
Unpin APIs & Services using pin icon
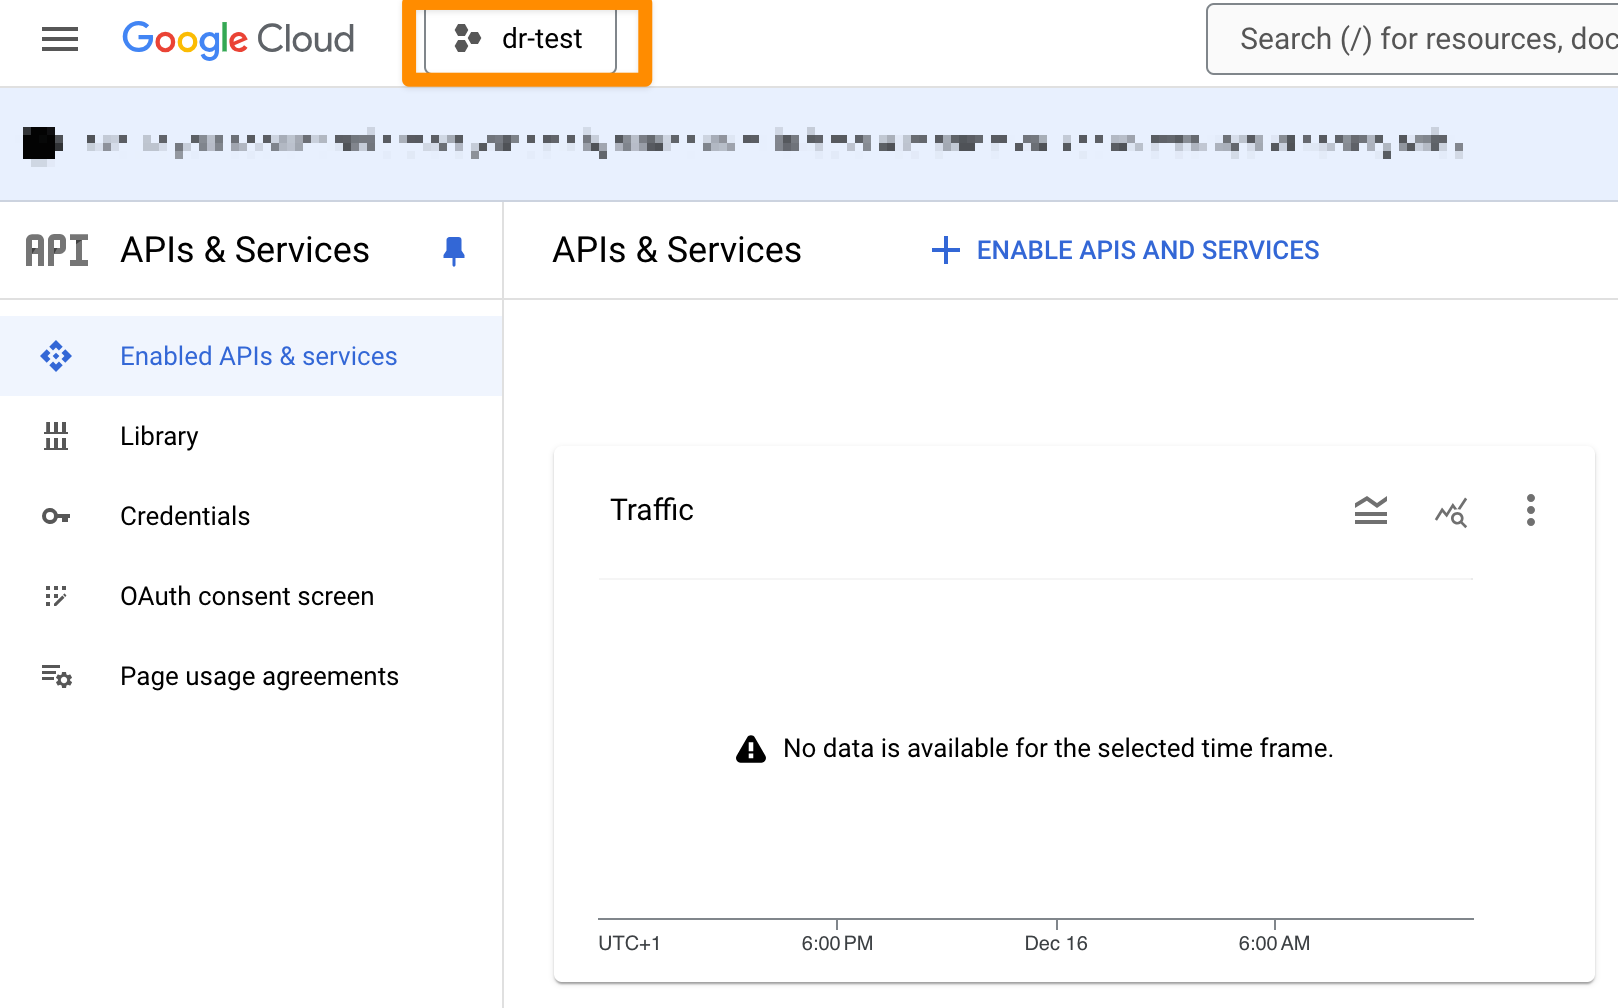[454, 251]
